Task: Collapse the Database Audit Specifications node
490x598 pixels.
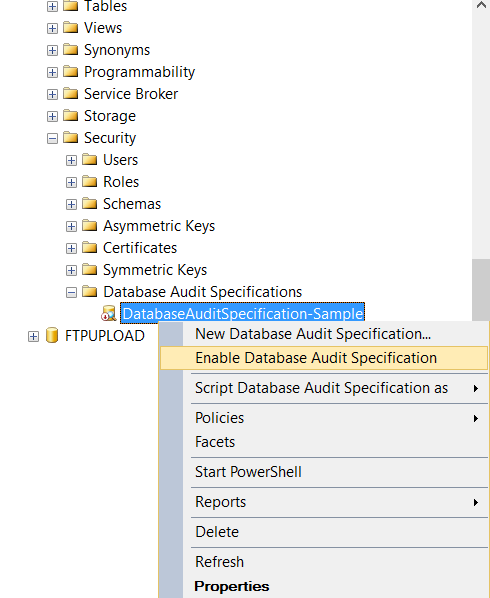Action: point(71,293)
